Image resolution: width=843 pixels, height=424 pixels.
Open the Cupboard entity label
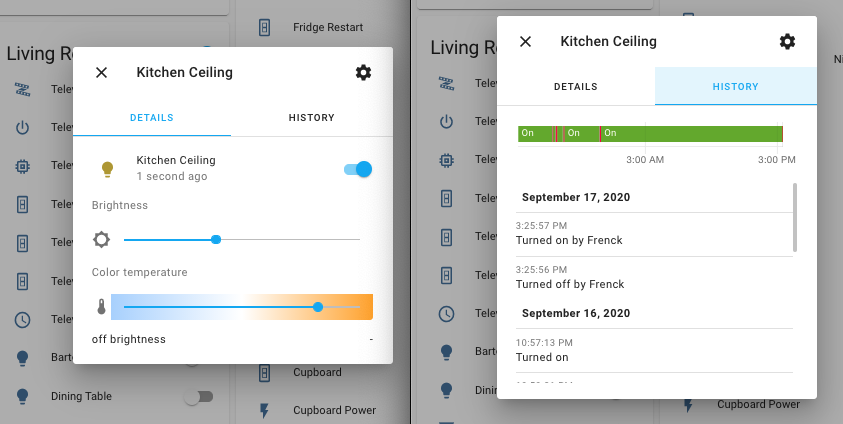point(317,373)
